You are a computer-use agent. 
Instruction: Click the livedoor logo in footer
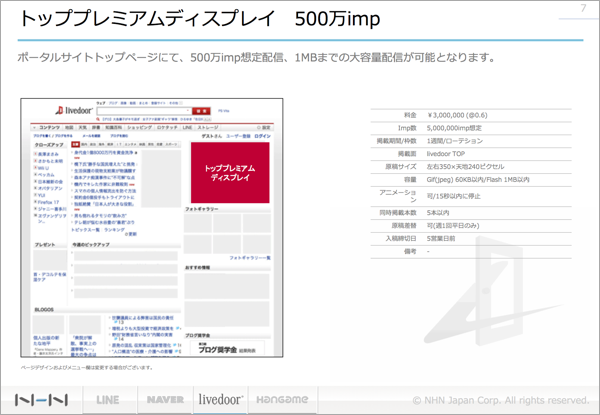coord(221,399)
